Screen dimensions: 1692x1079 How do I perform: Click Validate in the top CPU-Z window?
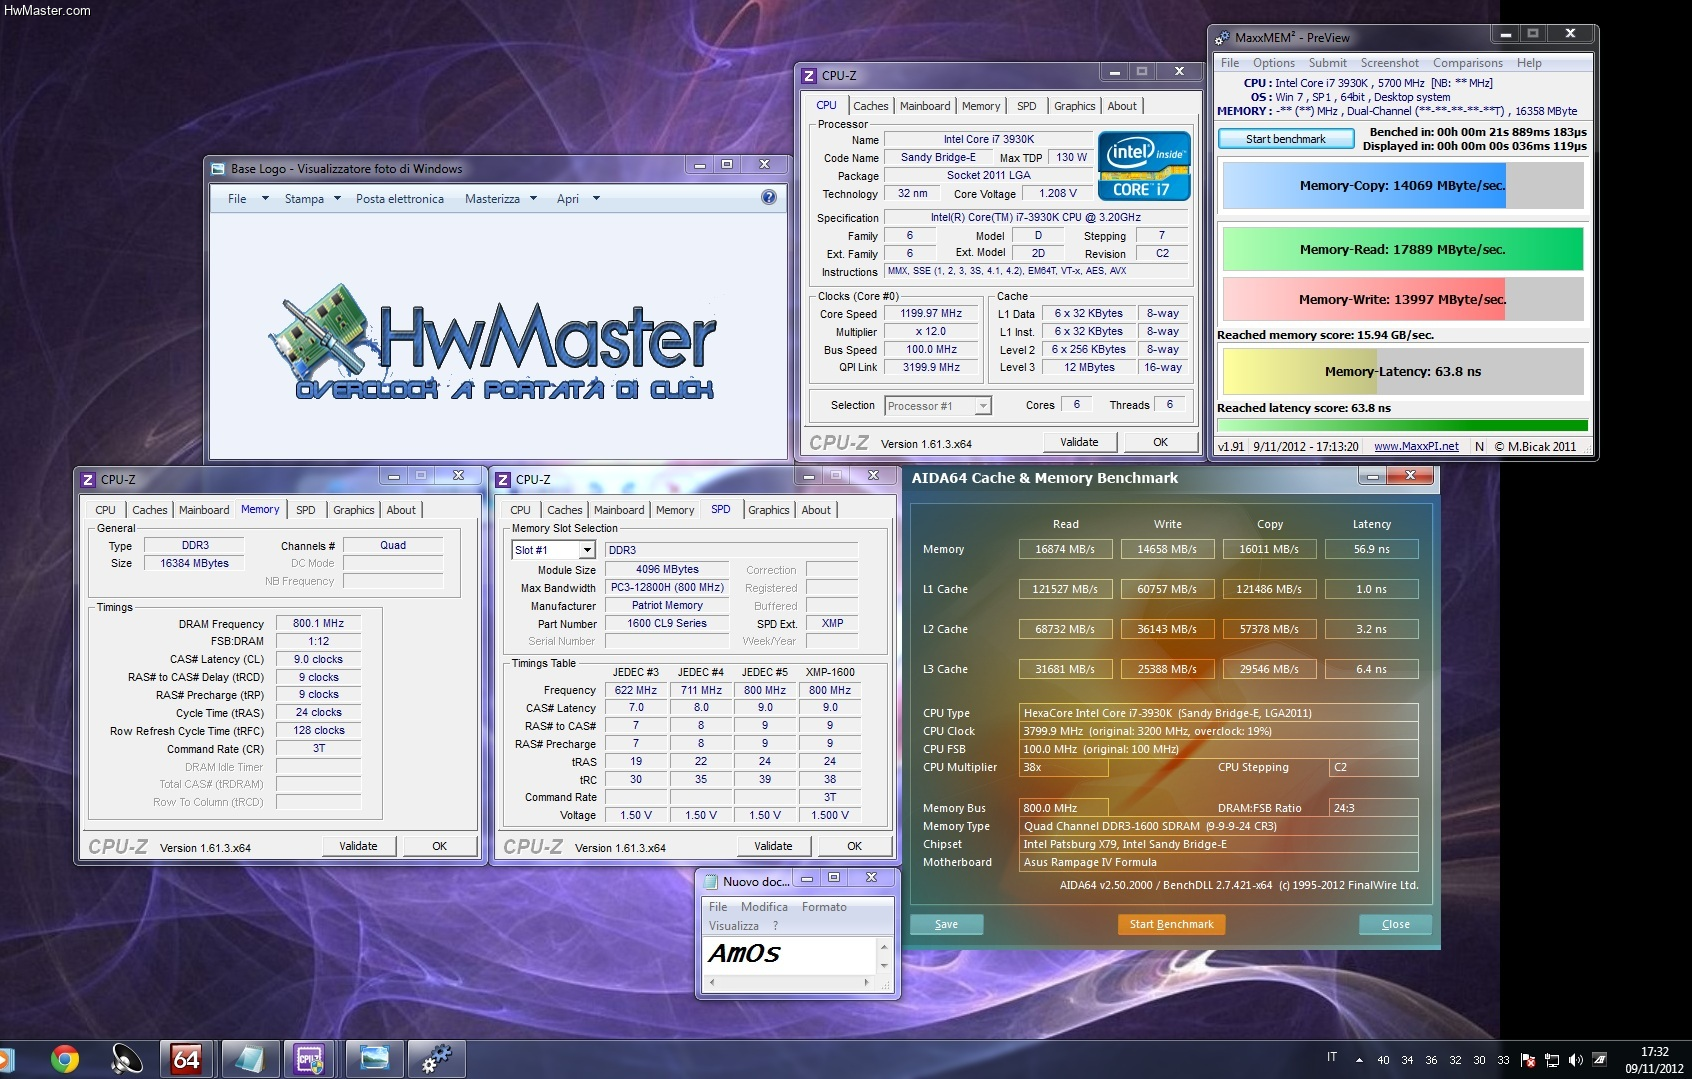[1079, 442]
